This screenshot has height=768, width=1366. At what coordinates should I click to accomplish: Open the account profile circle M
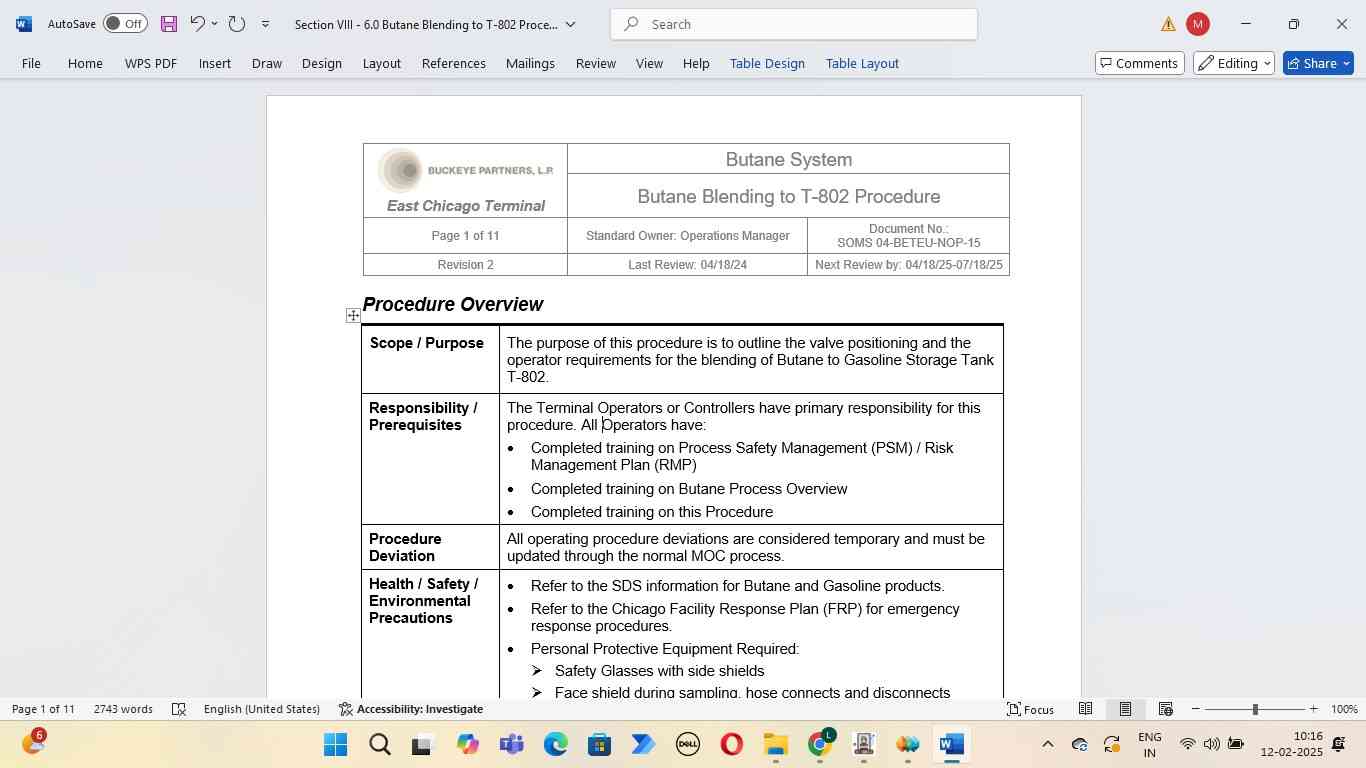point(1198,24)
